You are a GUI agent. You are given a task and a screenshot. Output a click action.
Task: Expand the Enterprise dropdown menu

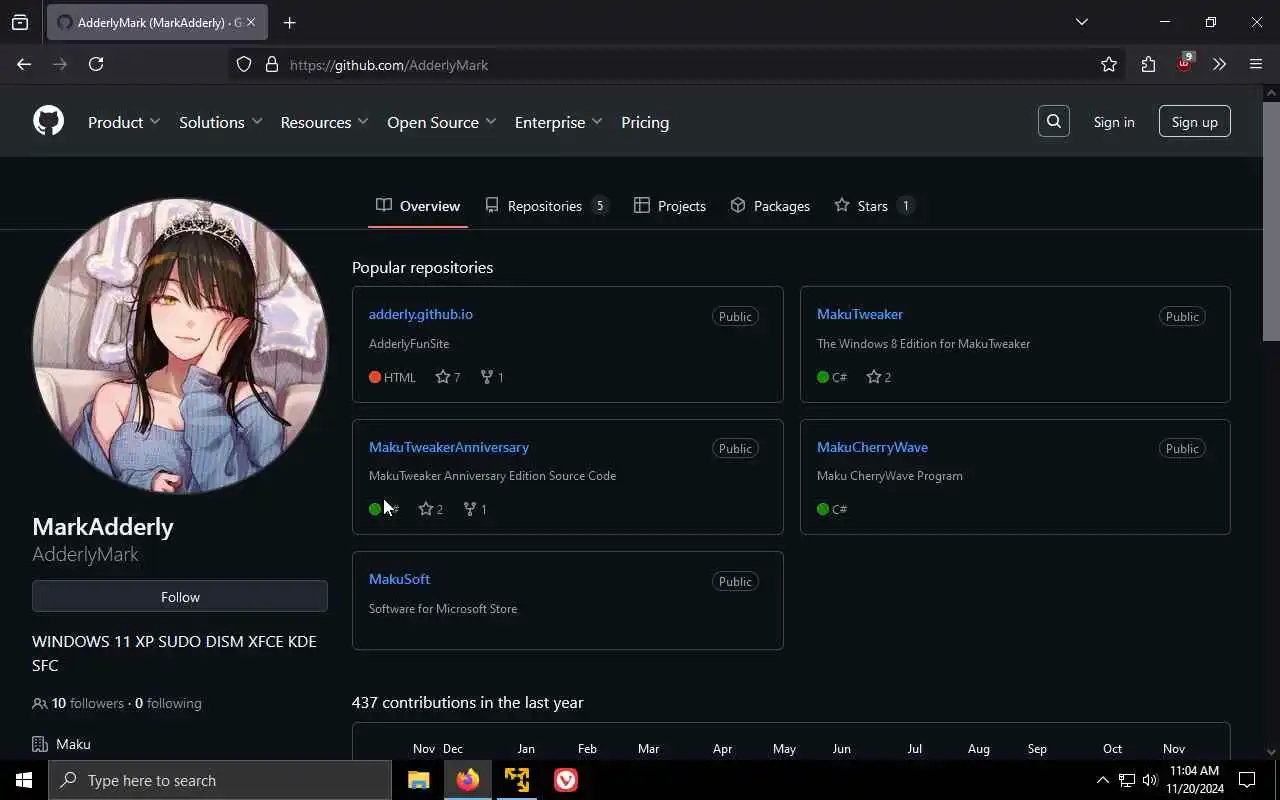pyautogui.click(x=558, y=122)
